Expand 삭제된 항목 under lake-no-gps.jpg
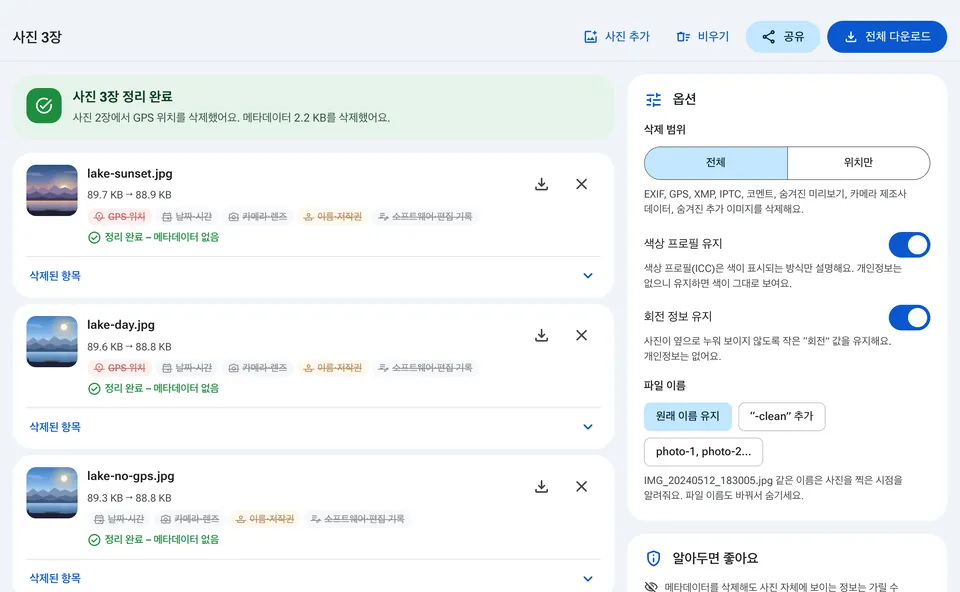 [313, 579]
